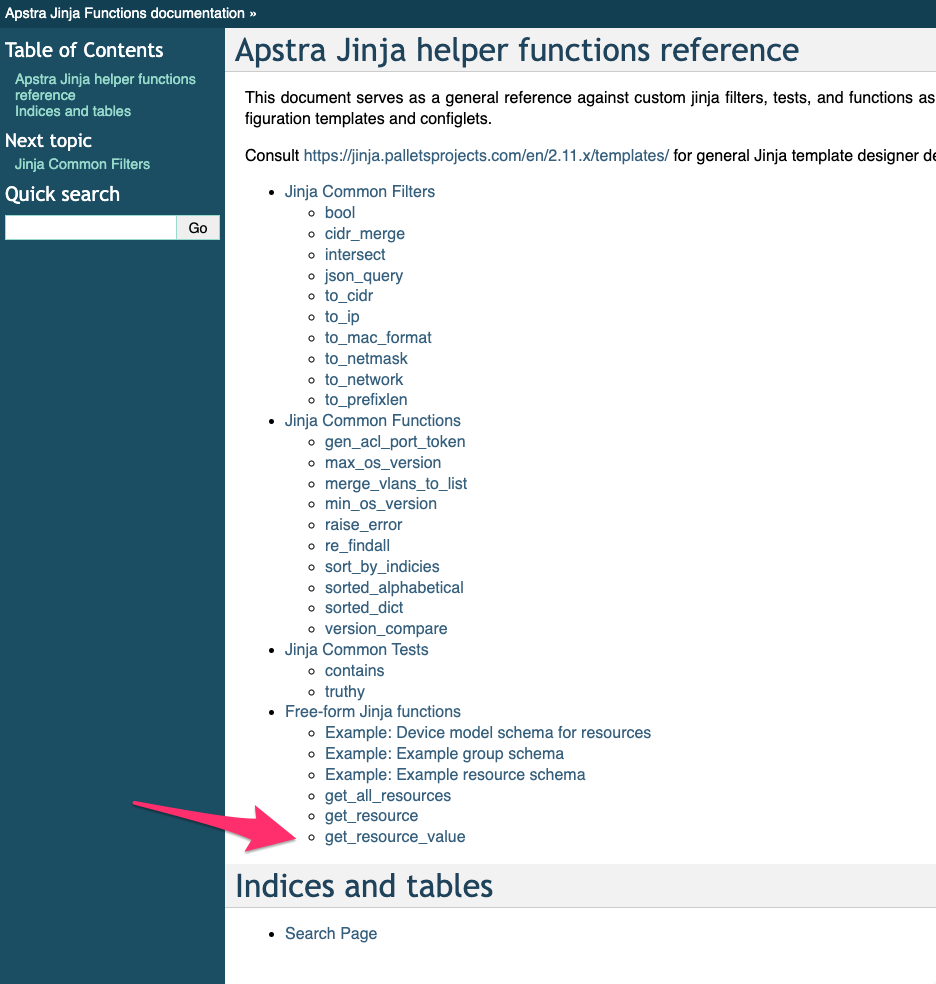Open the cidr_merge filter documentation

[x=364, y=233]
